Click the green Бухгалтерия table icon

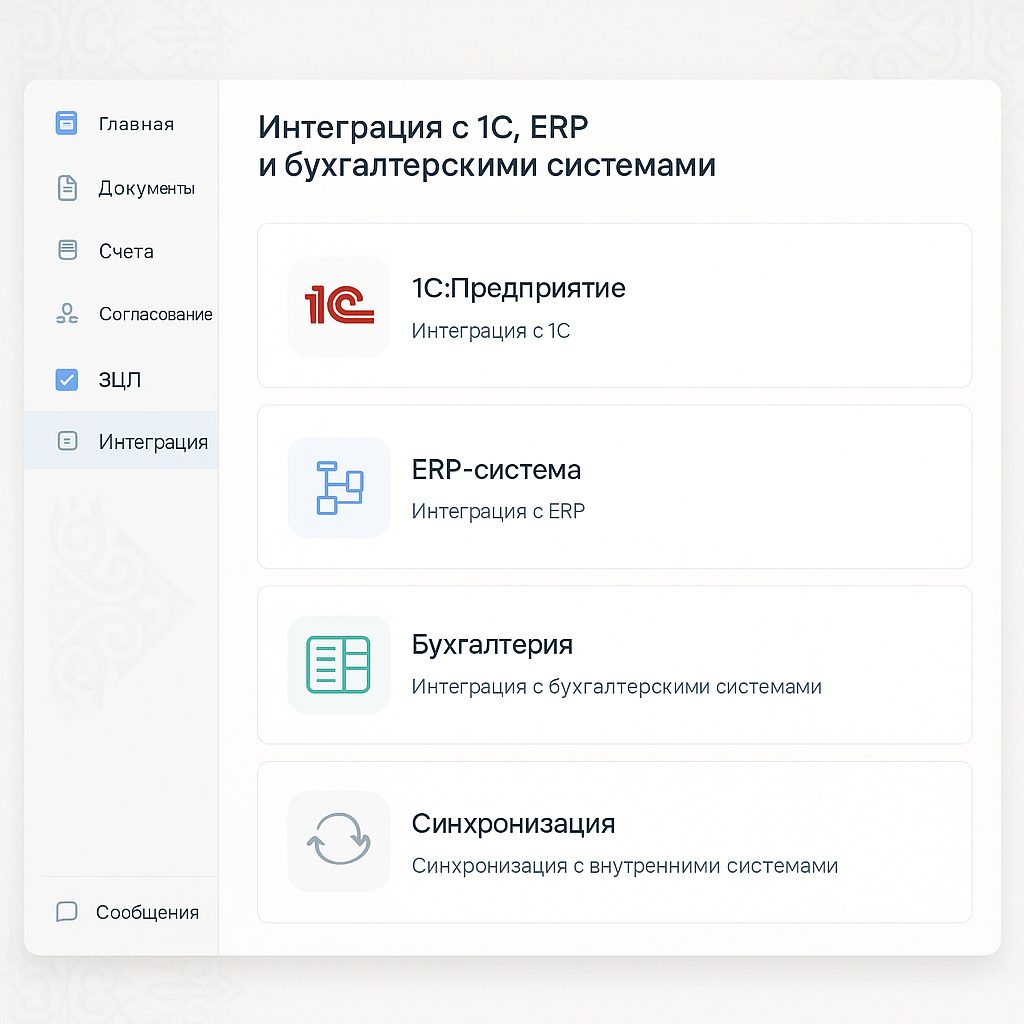click(x=338, y=664)
